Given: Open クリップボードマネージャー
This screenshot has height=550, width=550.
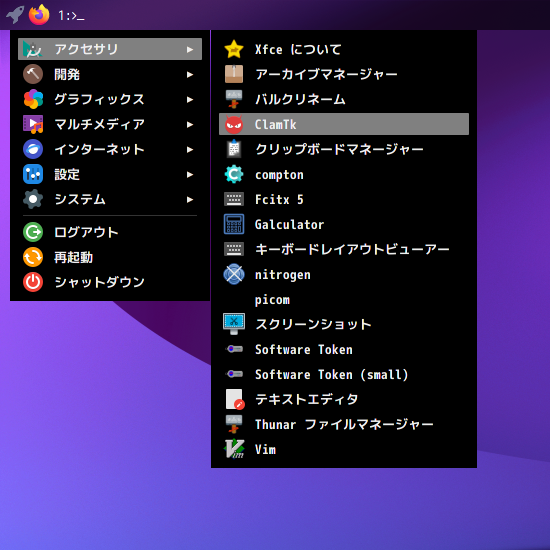Looking at the screenshot, I should pyautogui.click(x=344, y=149).
